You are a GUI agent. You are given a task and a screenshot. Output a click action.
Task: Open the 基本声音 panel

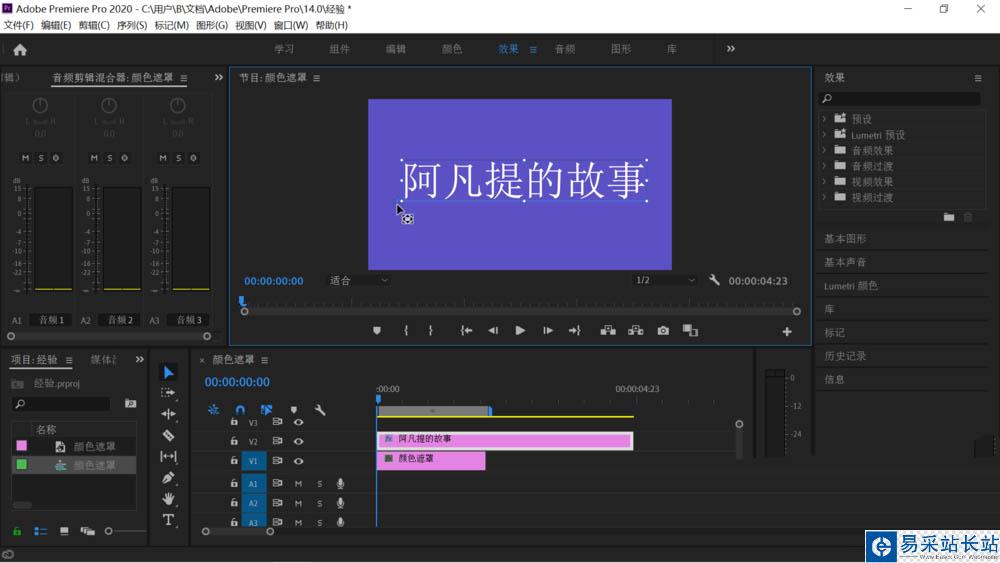[845, 262]
